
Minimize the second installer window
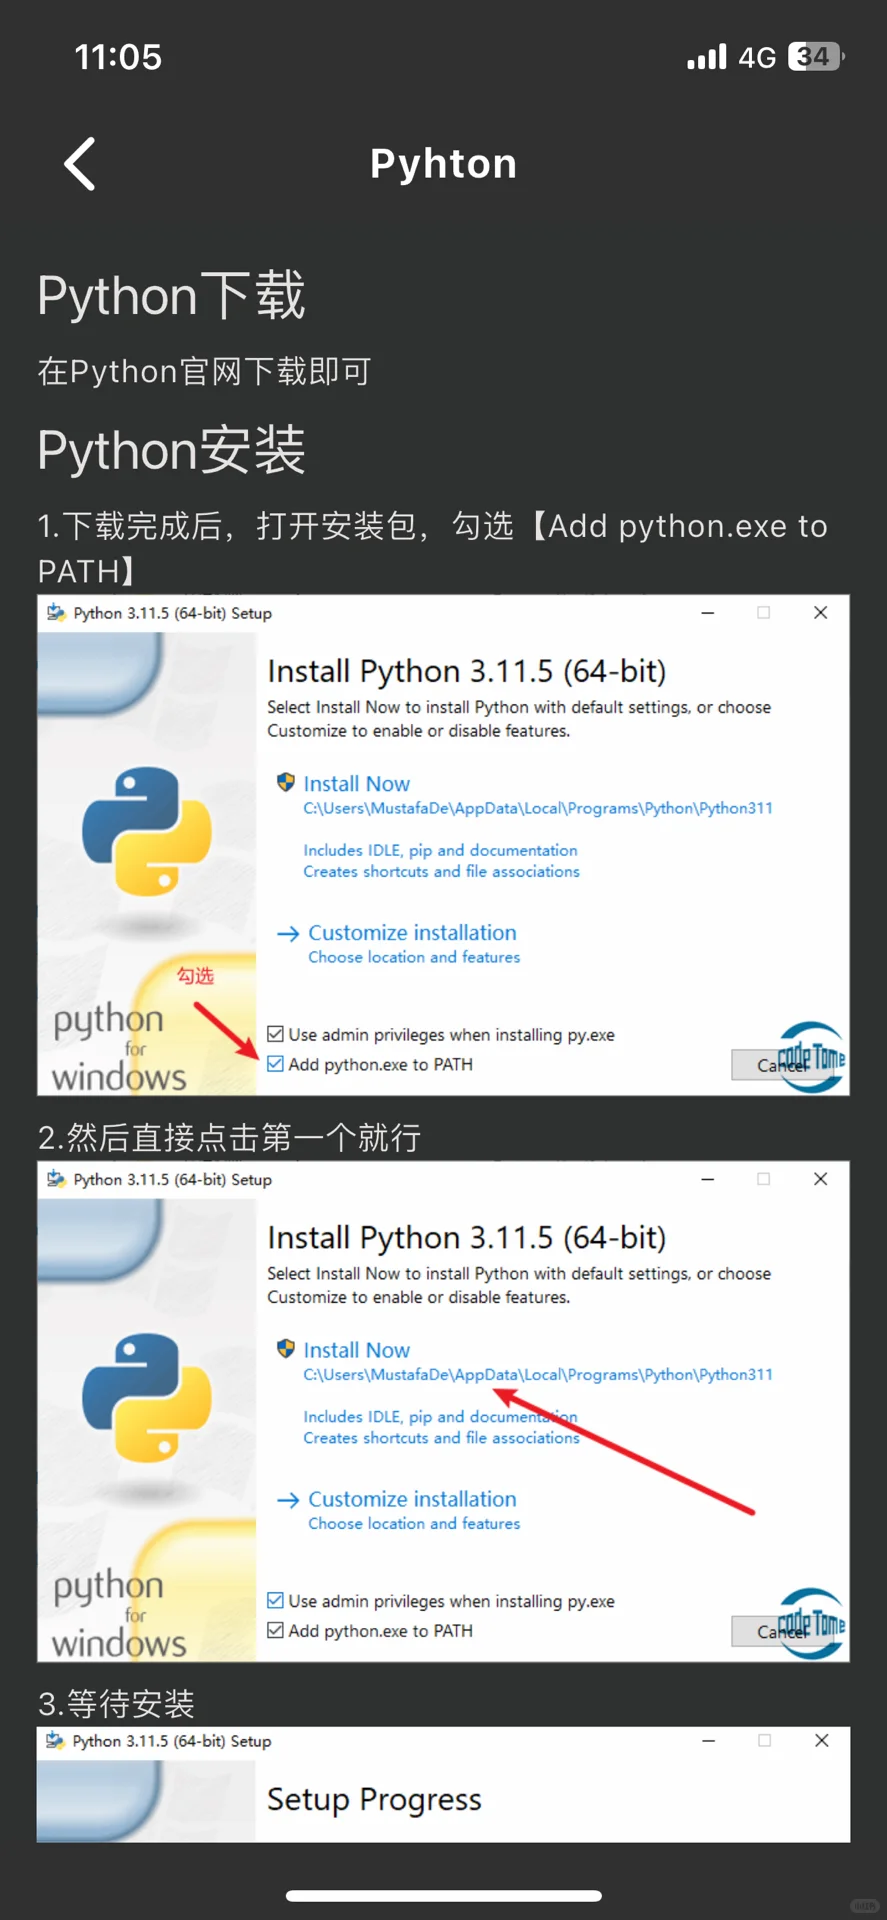(x=708, y=1179)
